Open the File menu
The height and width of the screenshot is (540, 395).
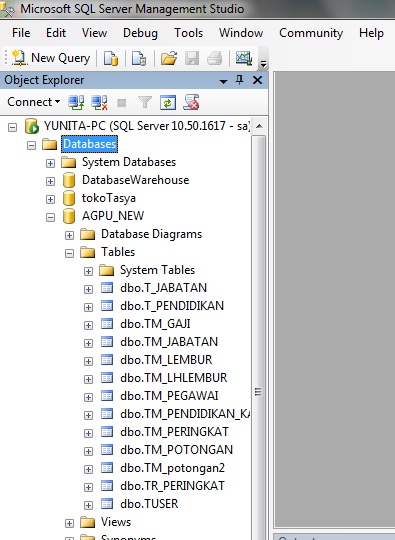pos(21,33)
